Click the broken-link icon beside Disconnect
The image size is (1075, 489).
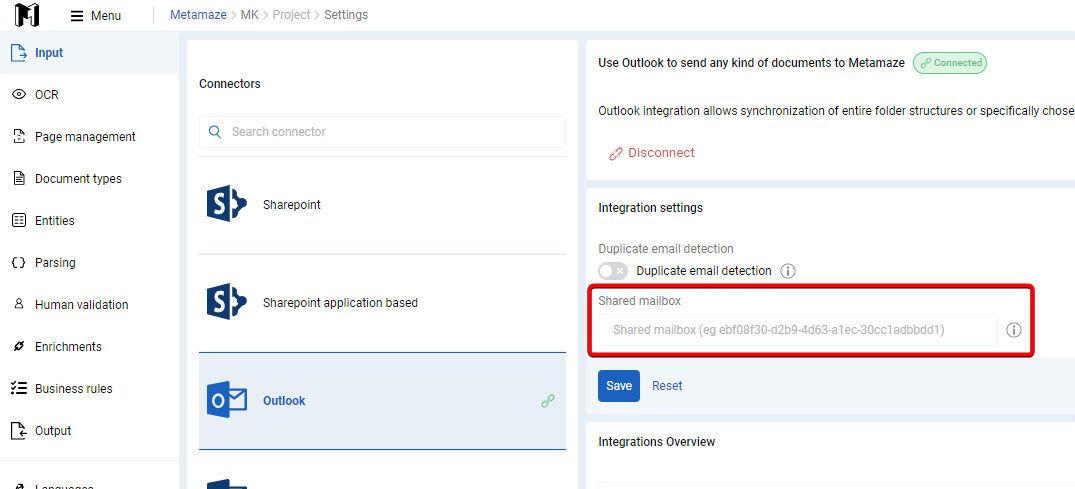click(616, 154)
